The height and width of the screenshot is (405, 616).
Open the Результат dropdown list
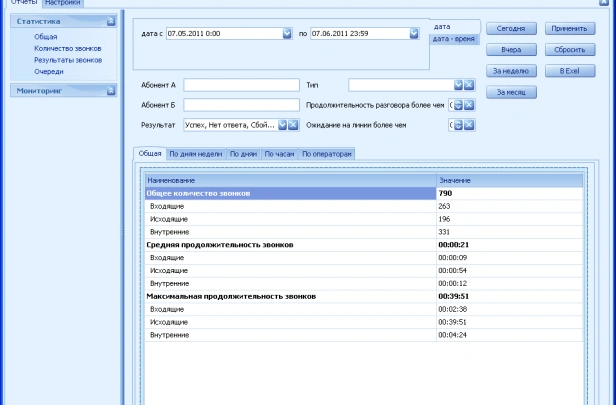click(283, 125)
